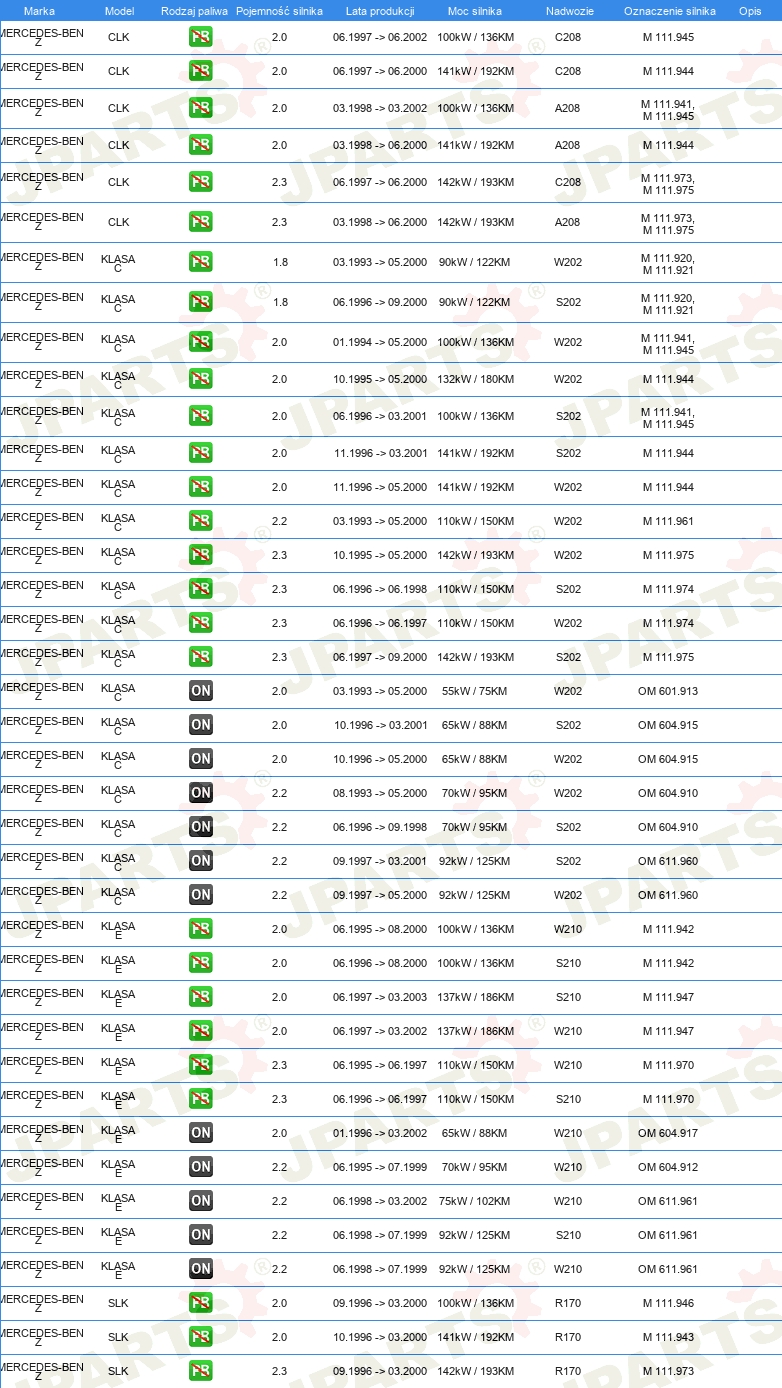Image resolution: width=782 pixels, height=1388 pixels.
Task: Click PB fuel icon in 132kW / 180KM row
Action: tap(200, 379)
